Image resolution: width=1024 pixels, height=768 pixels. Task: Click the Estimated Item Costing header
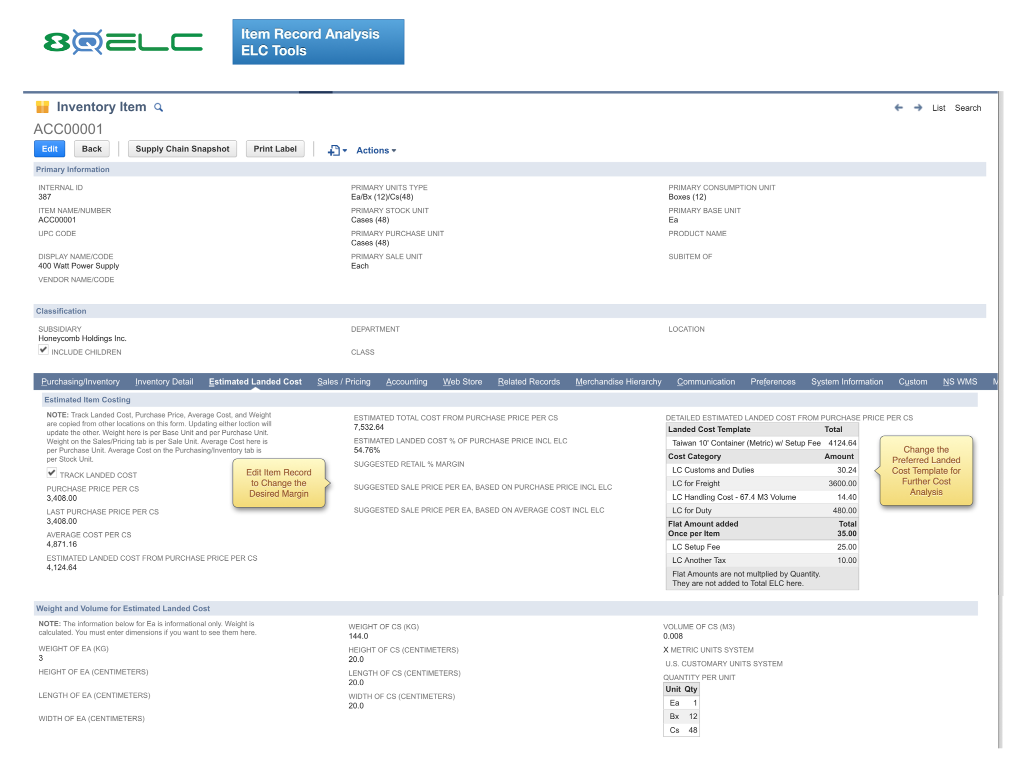point(509,400)
